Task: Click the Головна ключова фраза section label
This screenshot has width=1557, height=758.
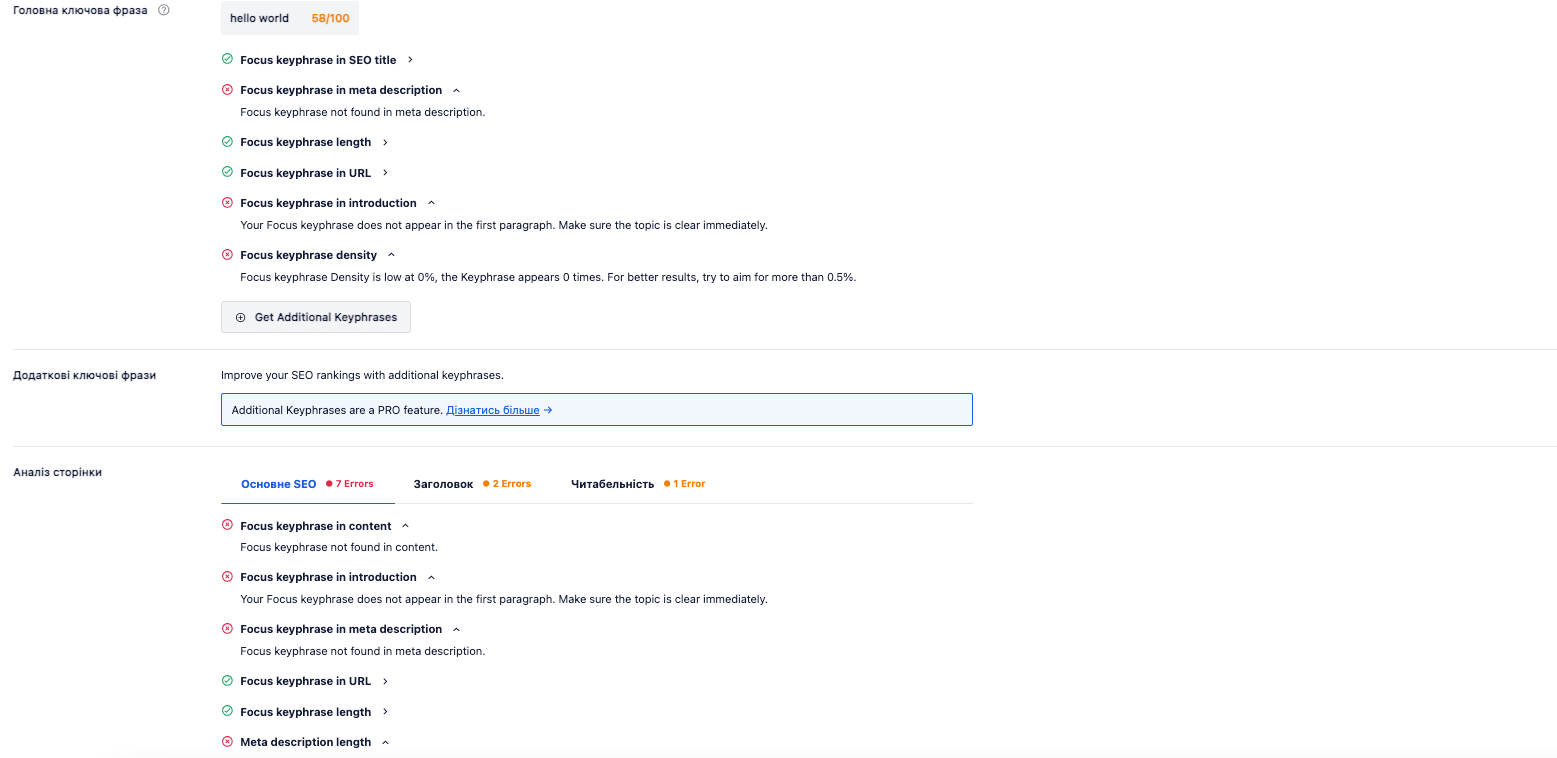Action: [80, 10]
